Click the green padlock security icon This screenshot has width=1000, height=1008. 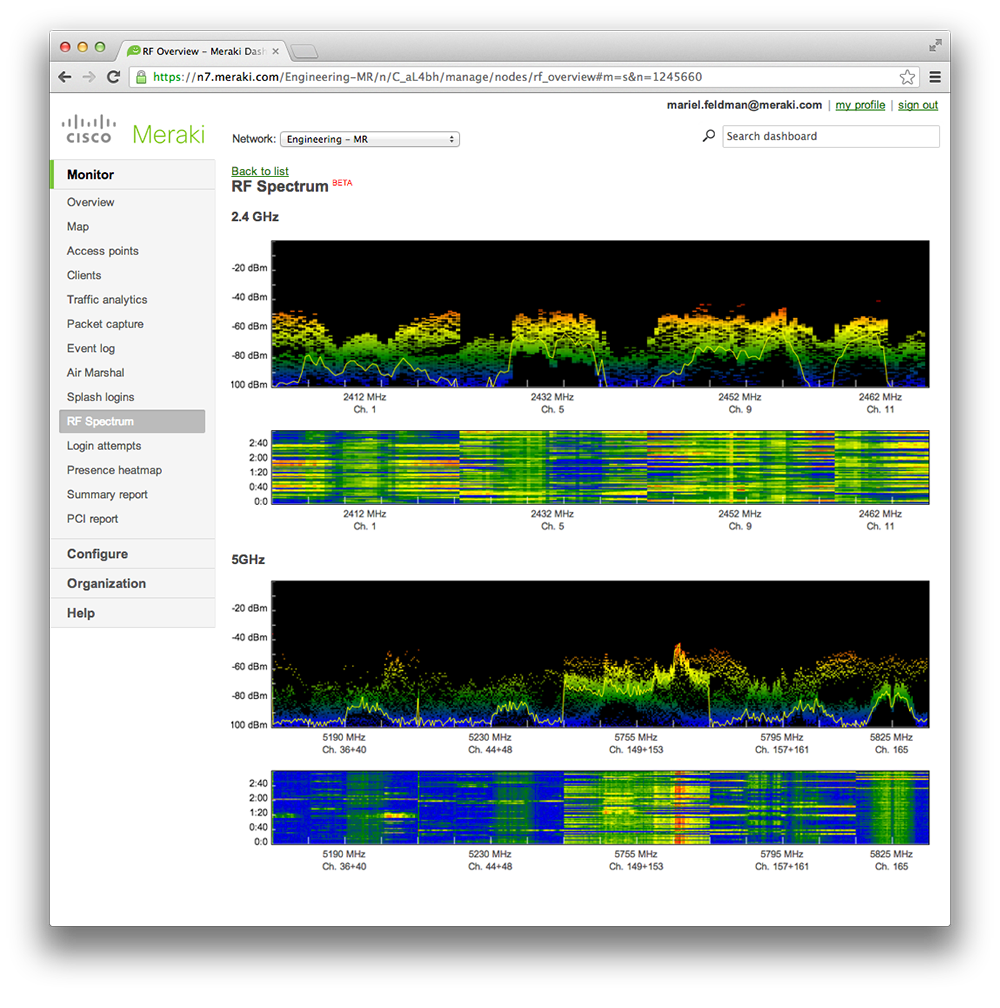point(141,77)
